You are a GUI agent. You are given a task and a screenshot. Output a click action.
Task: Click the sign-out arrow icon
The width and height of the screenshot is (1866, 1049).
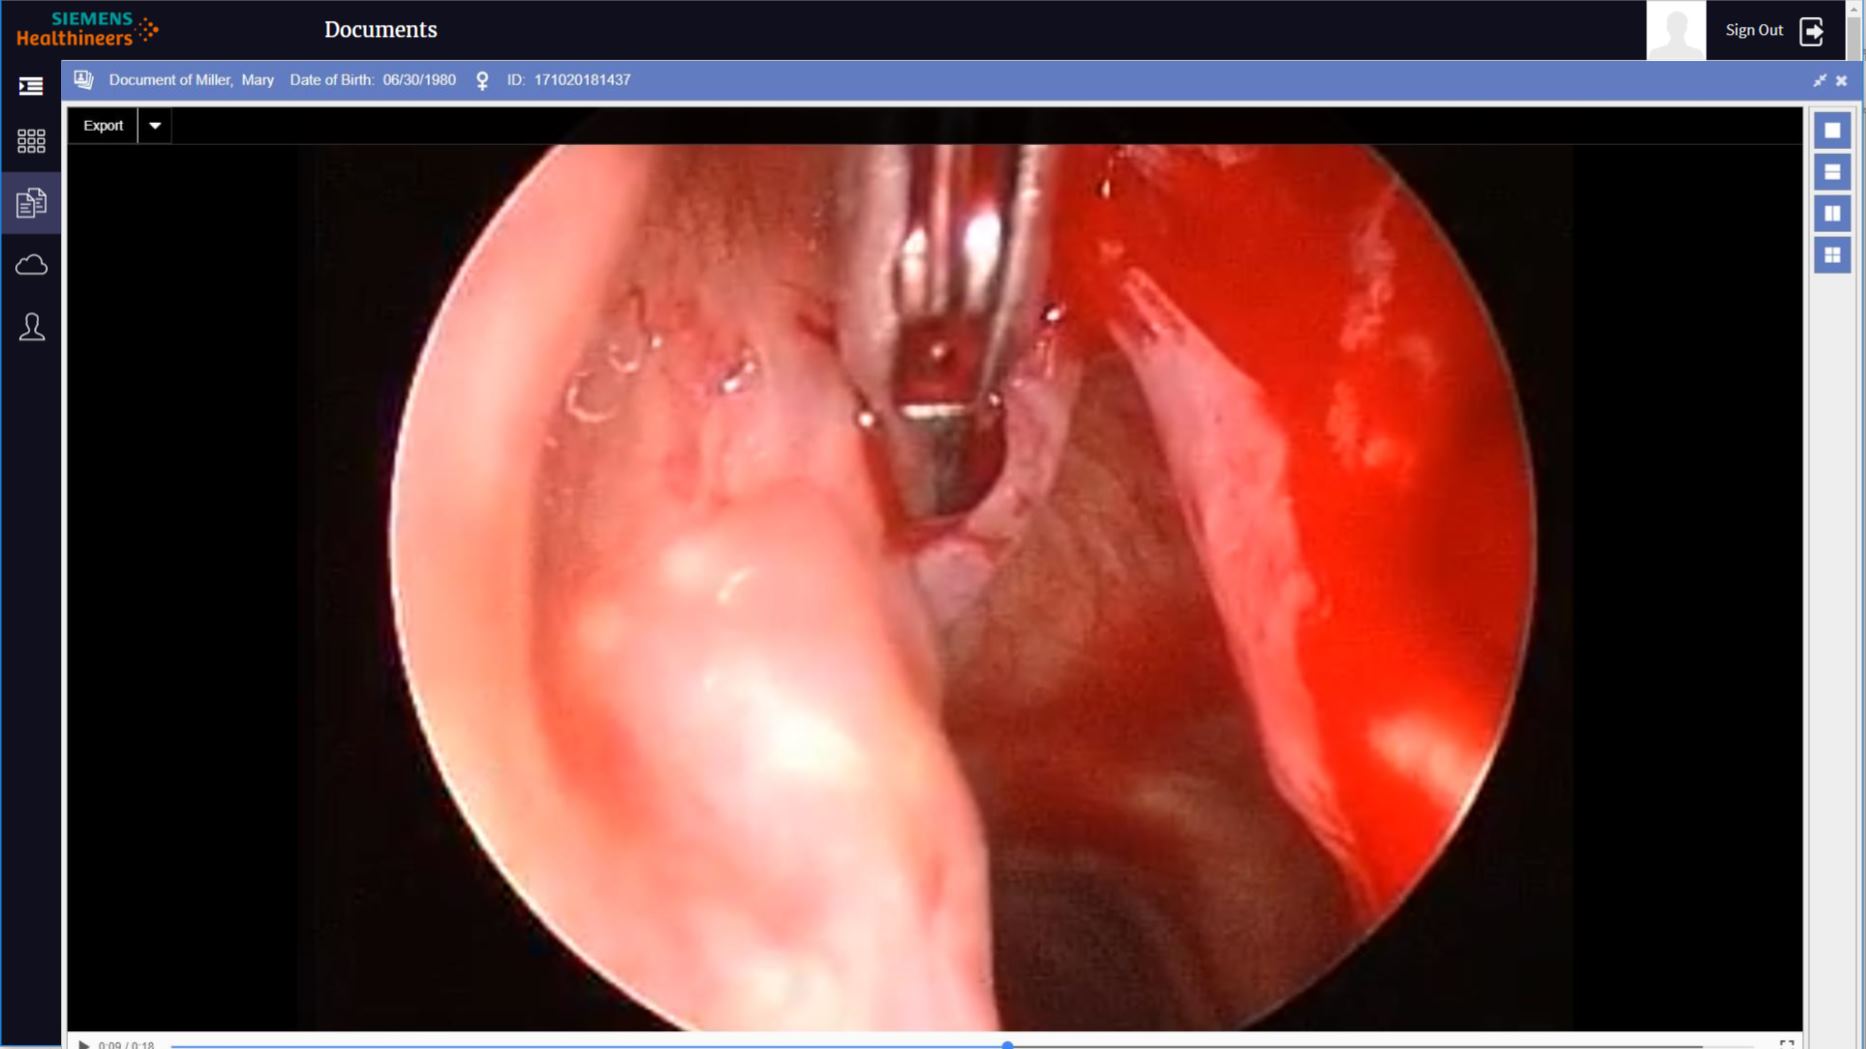click(x=1811, y=31)
